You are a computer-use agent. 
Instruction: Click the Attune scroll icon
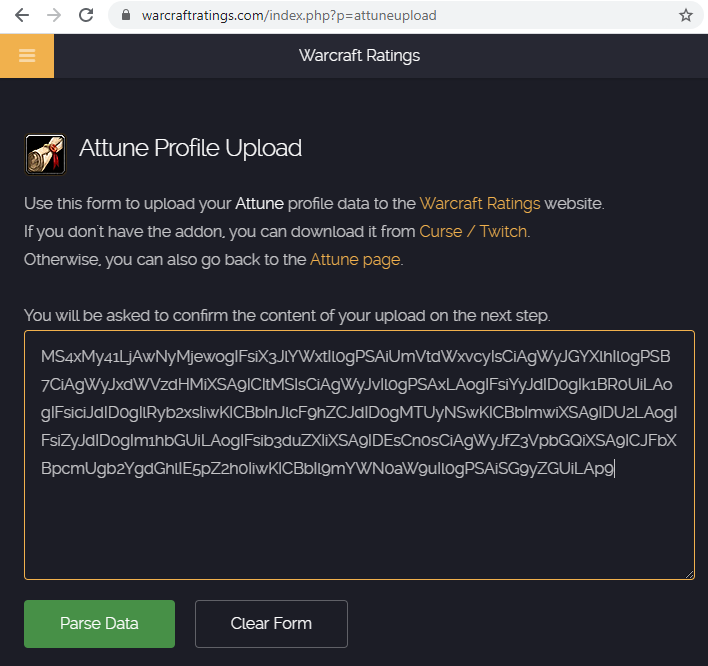[45, 154]
